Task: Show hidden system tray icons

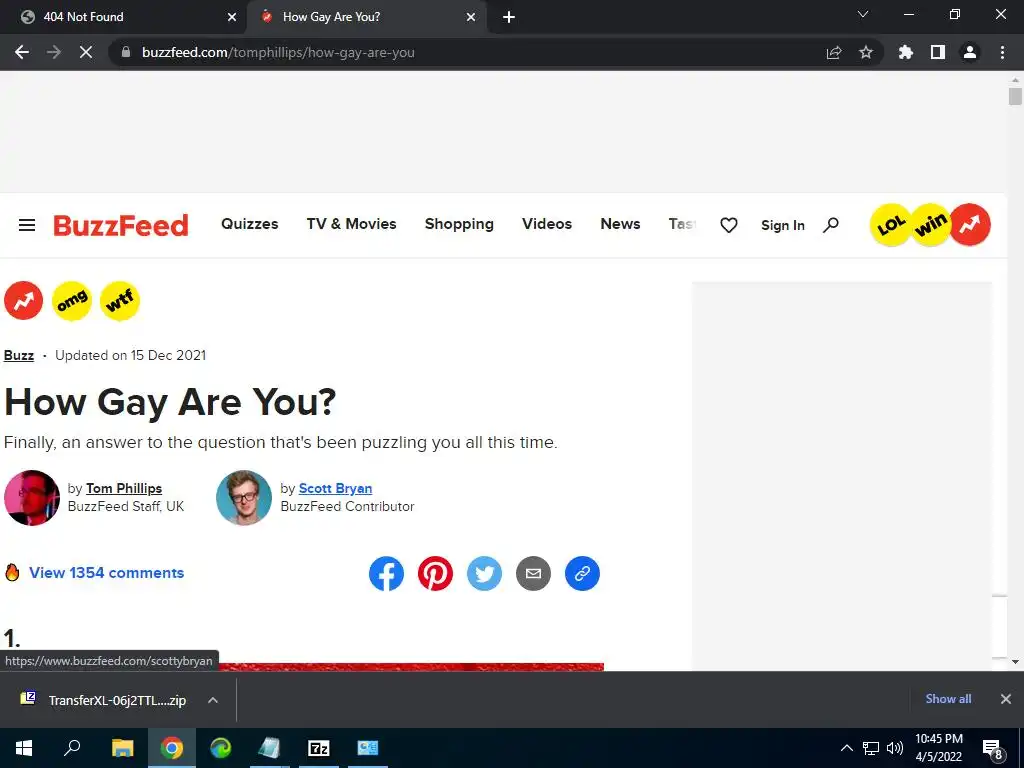Action: pos(846,748)
